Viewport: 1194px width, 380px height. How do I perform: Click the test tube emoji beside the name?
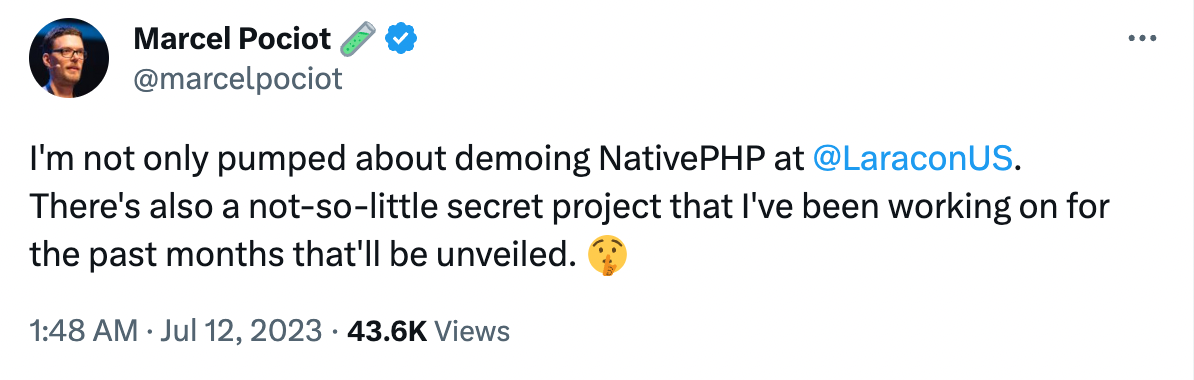pyautogui.click(x=357, y=38)
